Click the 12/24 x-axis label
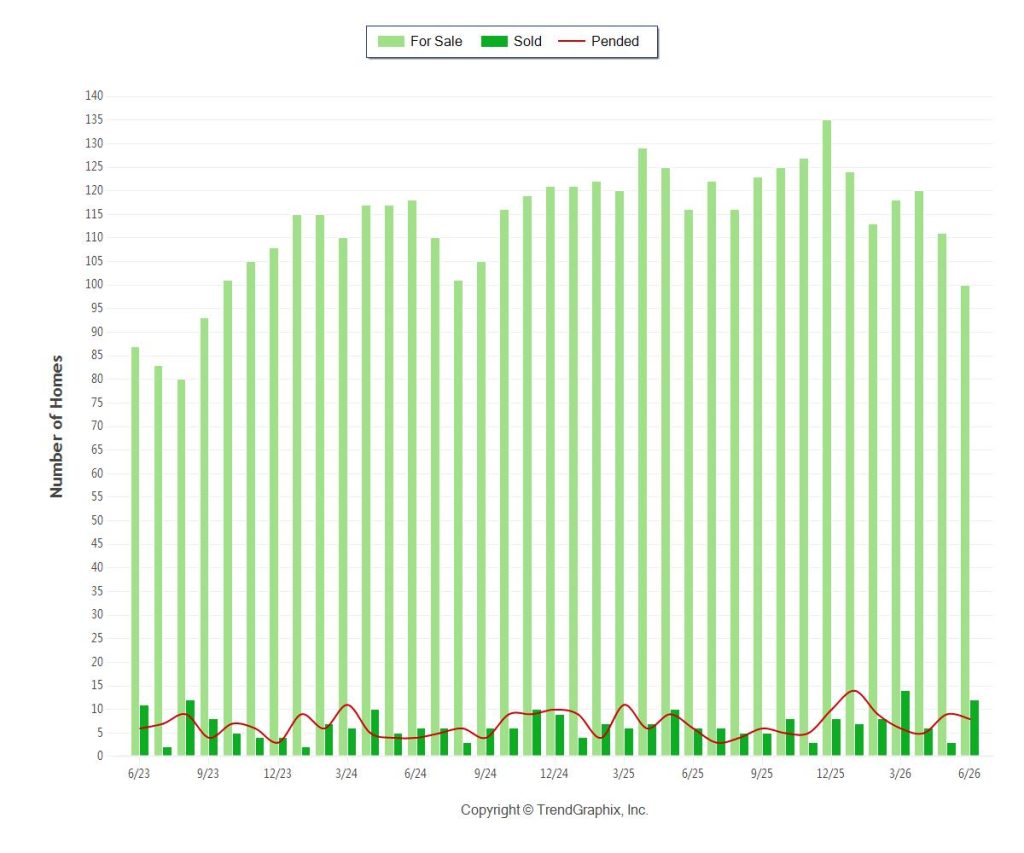1024x853 pixels. [x=554, y=773]
